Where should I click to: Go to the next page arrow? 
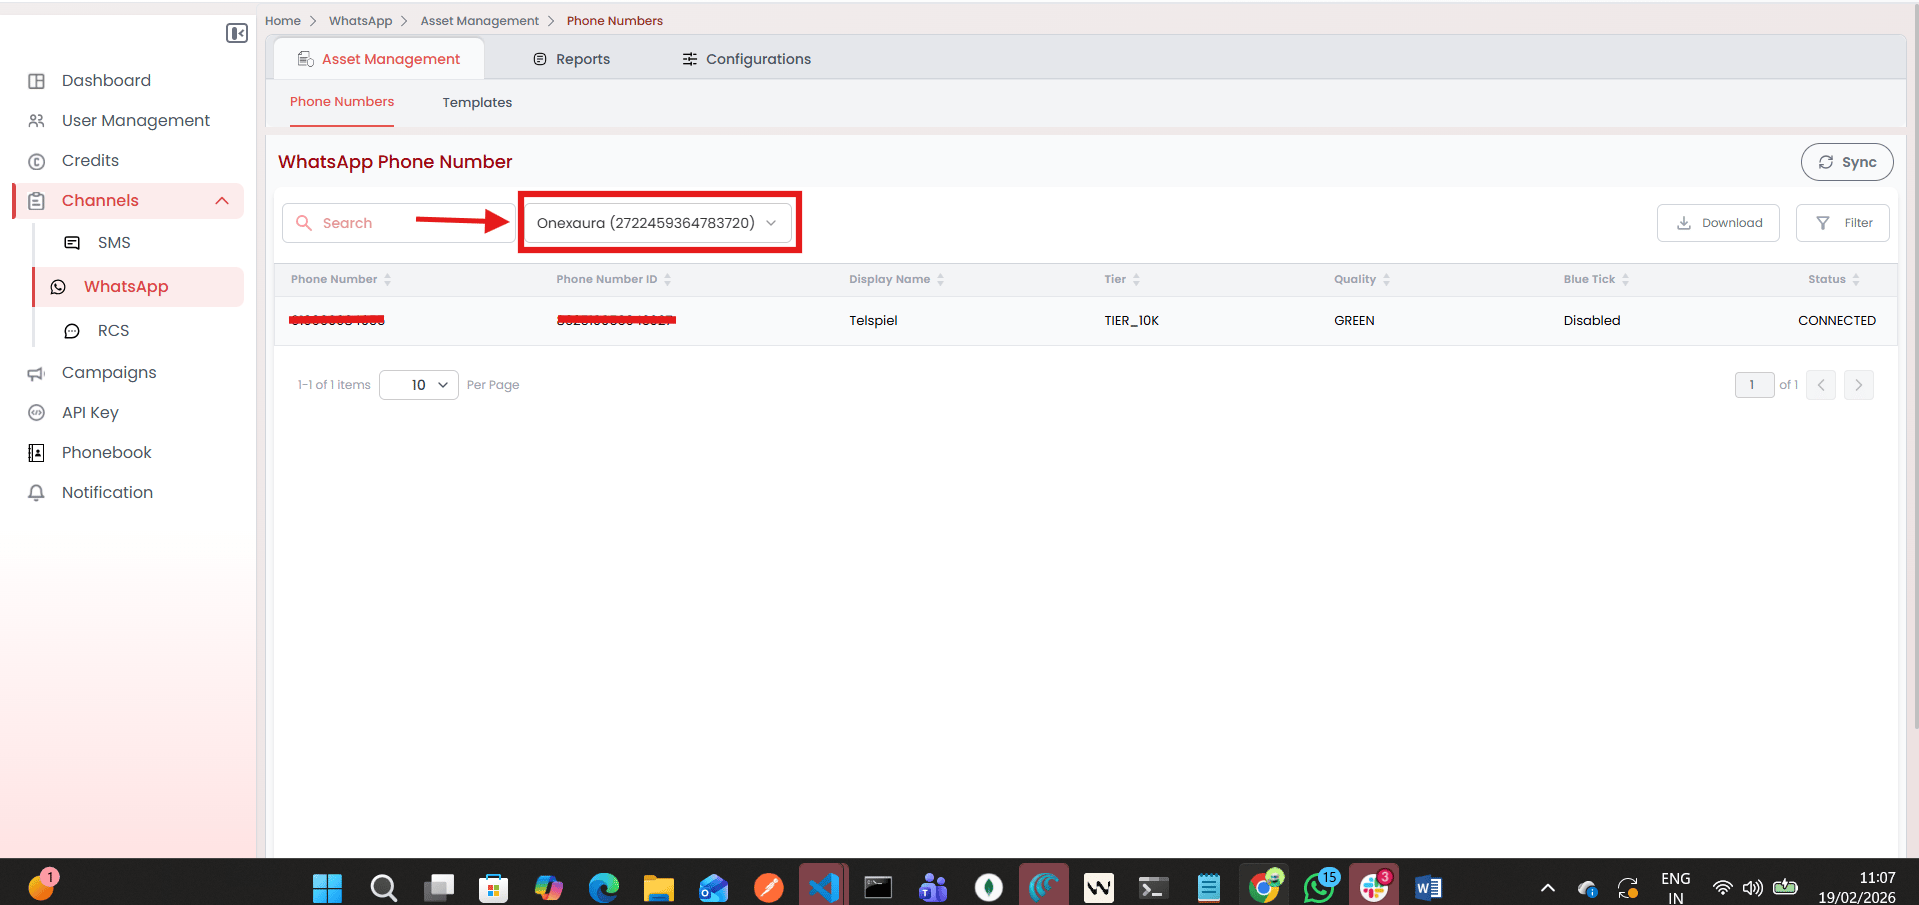(1859, 385)
